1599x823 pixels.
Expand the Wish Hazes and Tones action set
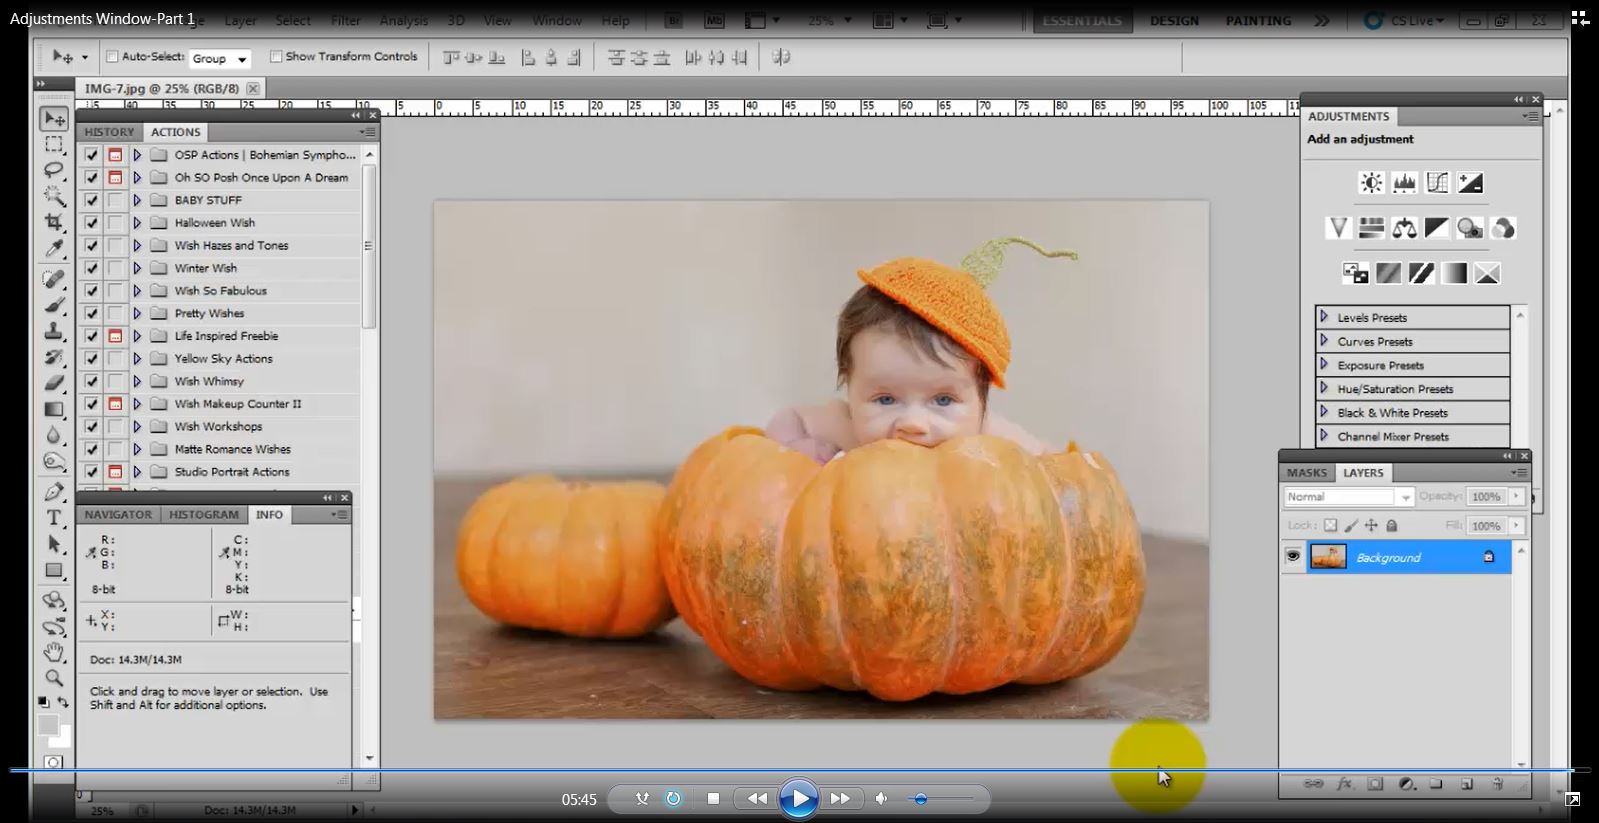click(x=137, y=245)
